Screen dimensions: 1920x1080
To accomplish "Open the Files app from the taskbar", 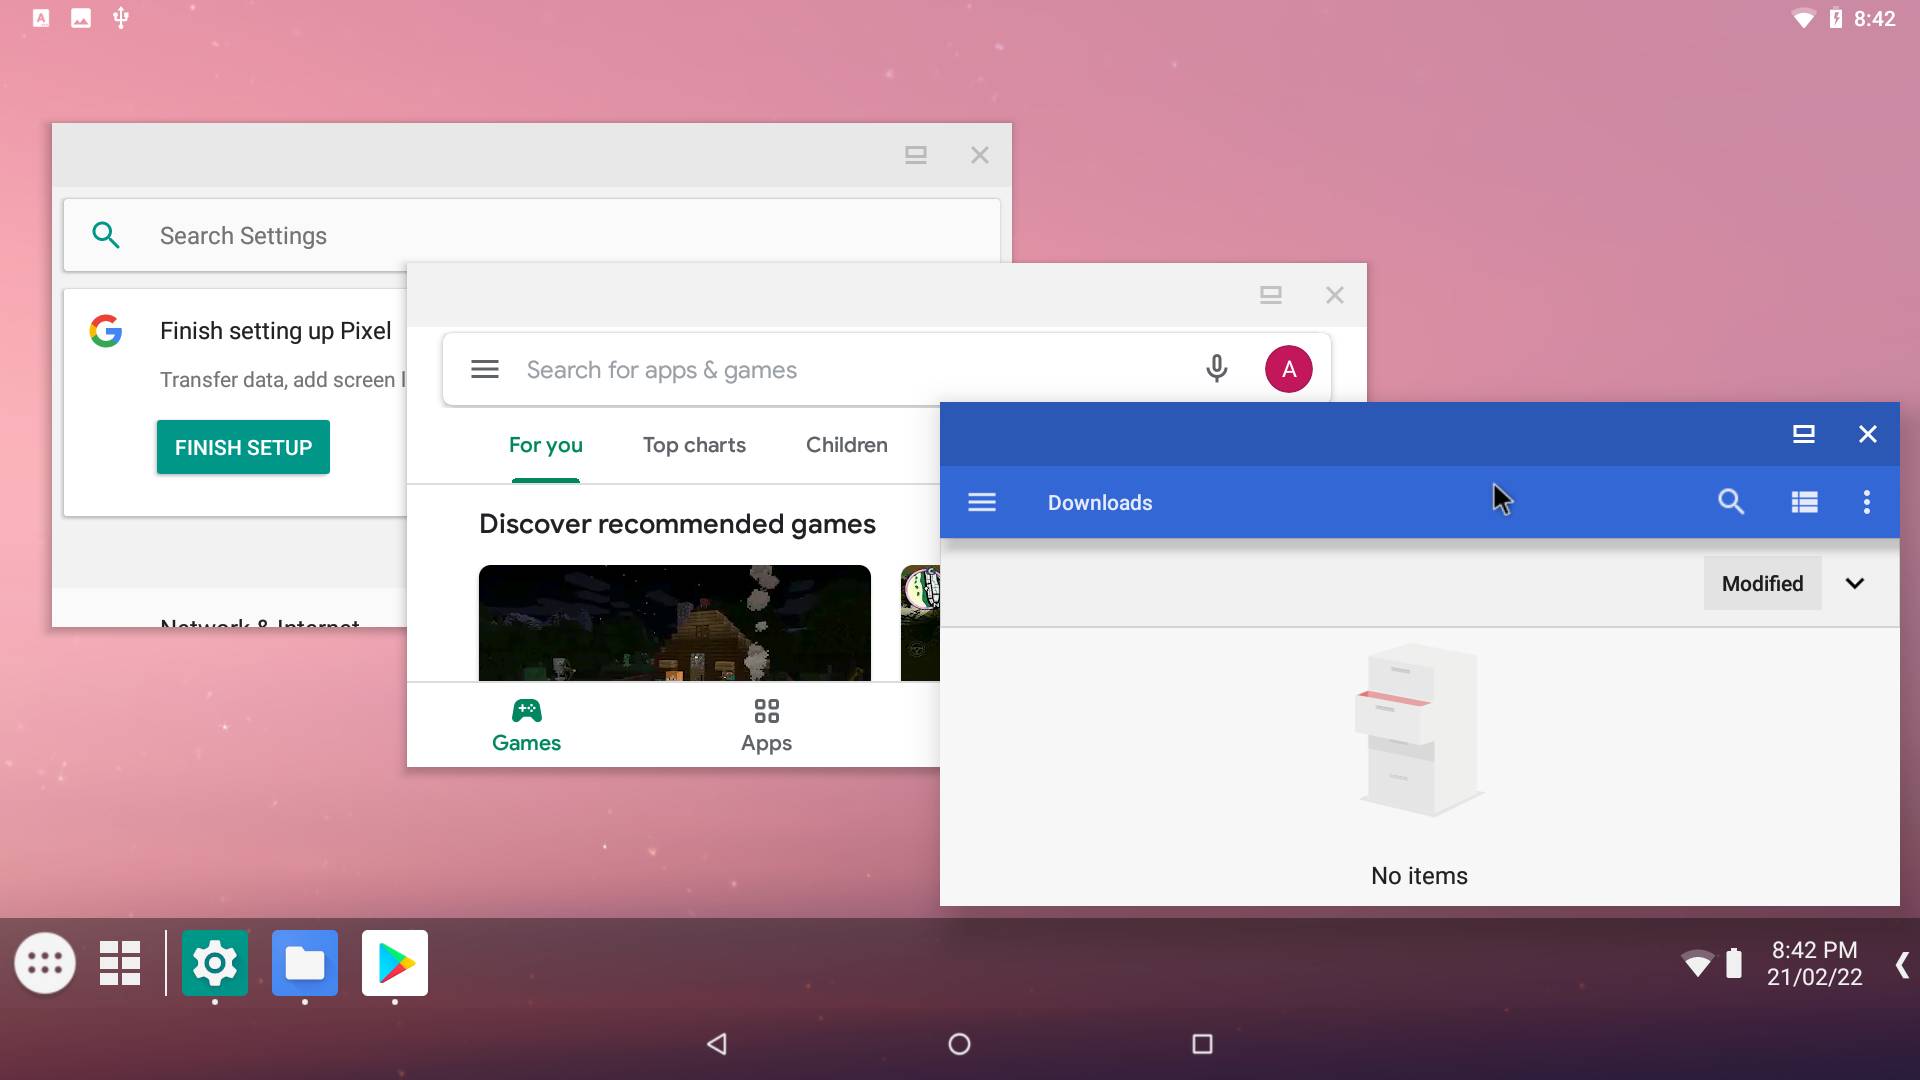I will [304, 963].
